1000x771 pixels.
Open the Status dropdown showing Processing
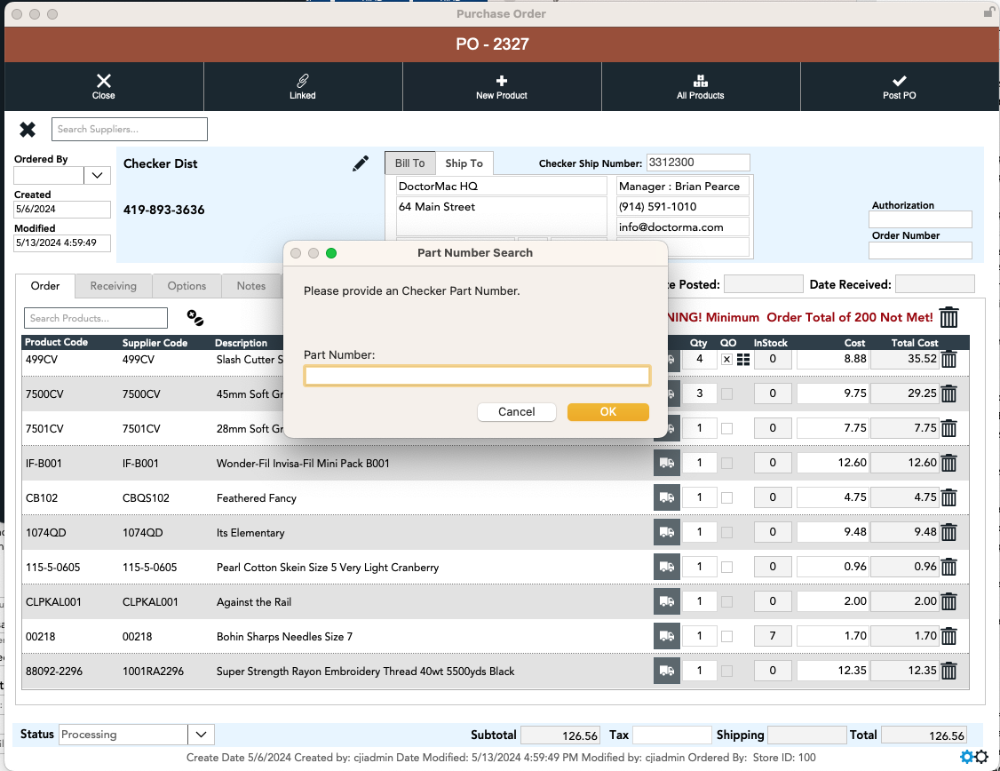tap(201, 735)
